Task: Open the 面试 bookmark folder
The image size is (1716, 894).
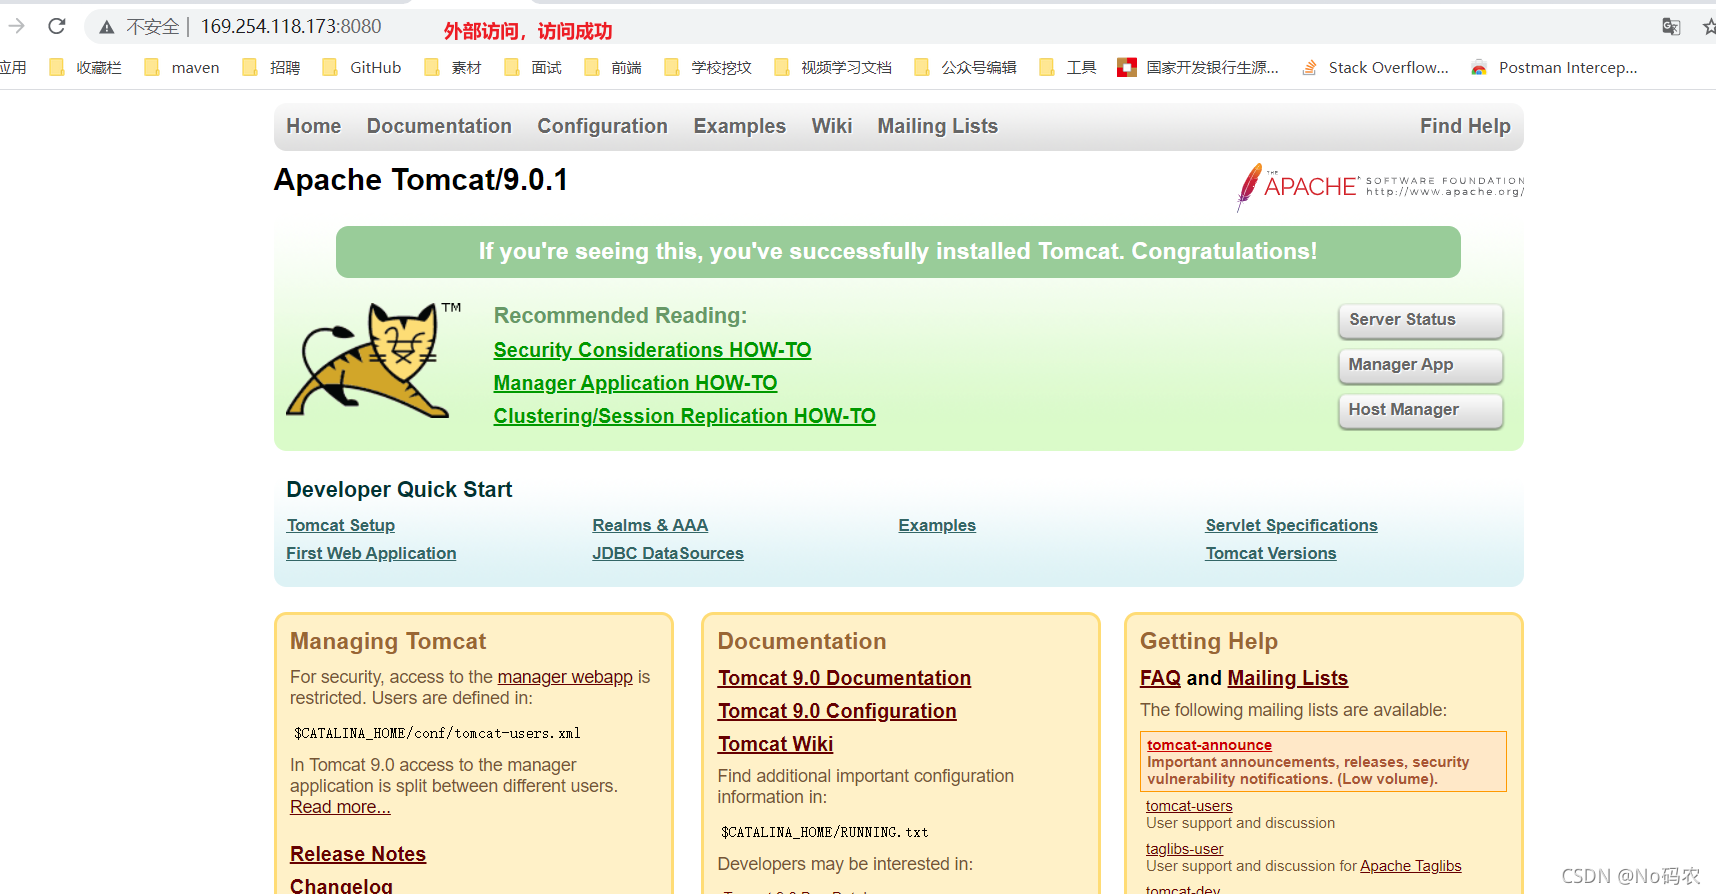Action: coord(533,68)
